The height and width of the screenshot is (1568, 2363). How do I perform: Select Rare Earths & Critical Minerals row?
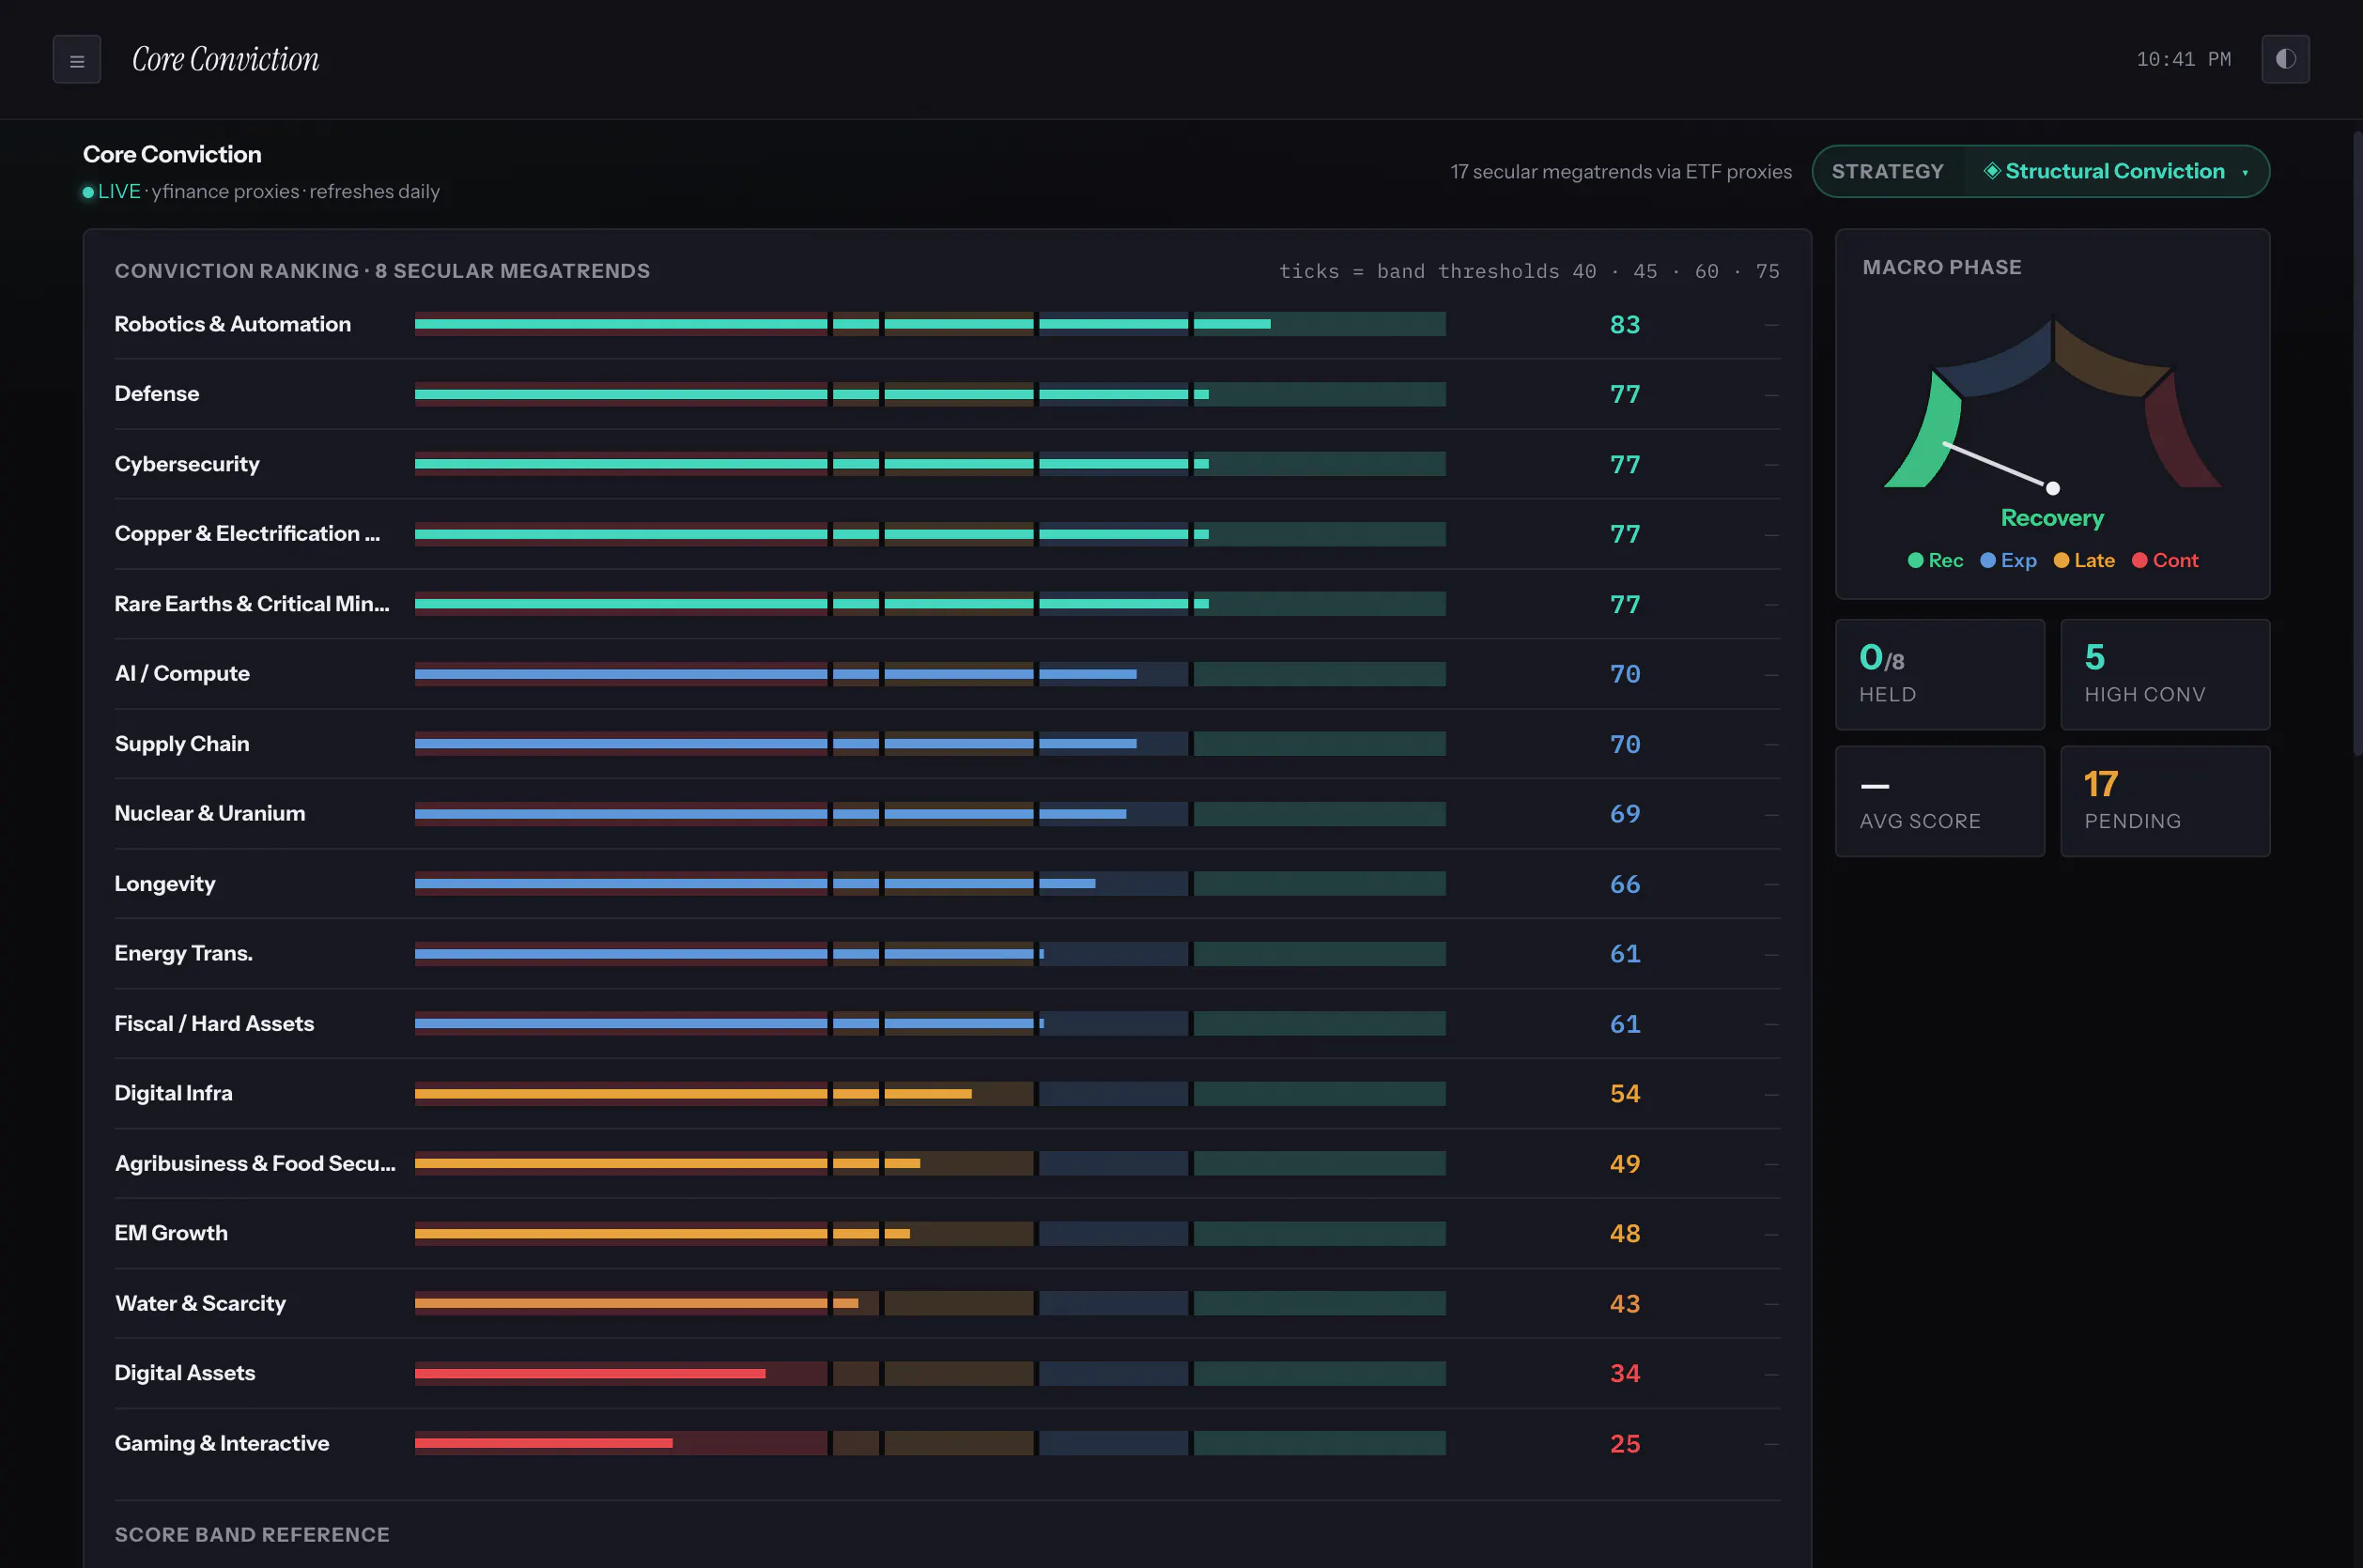pos(947,604)
